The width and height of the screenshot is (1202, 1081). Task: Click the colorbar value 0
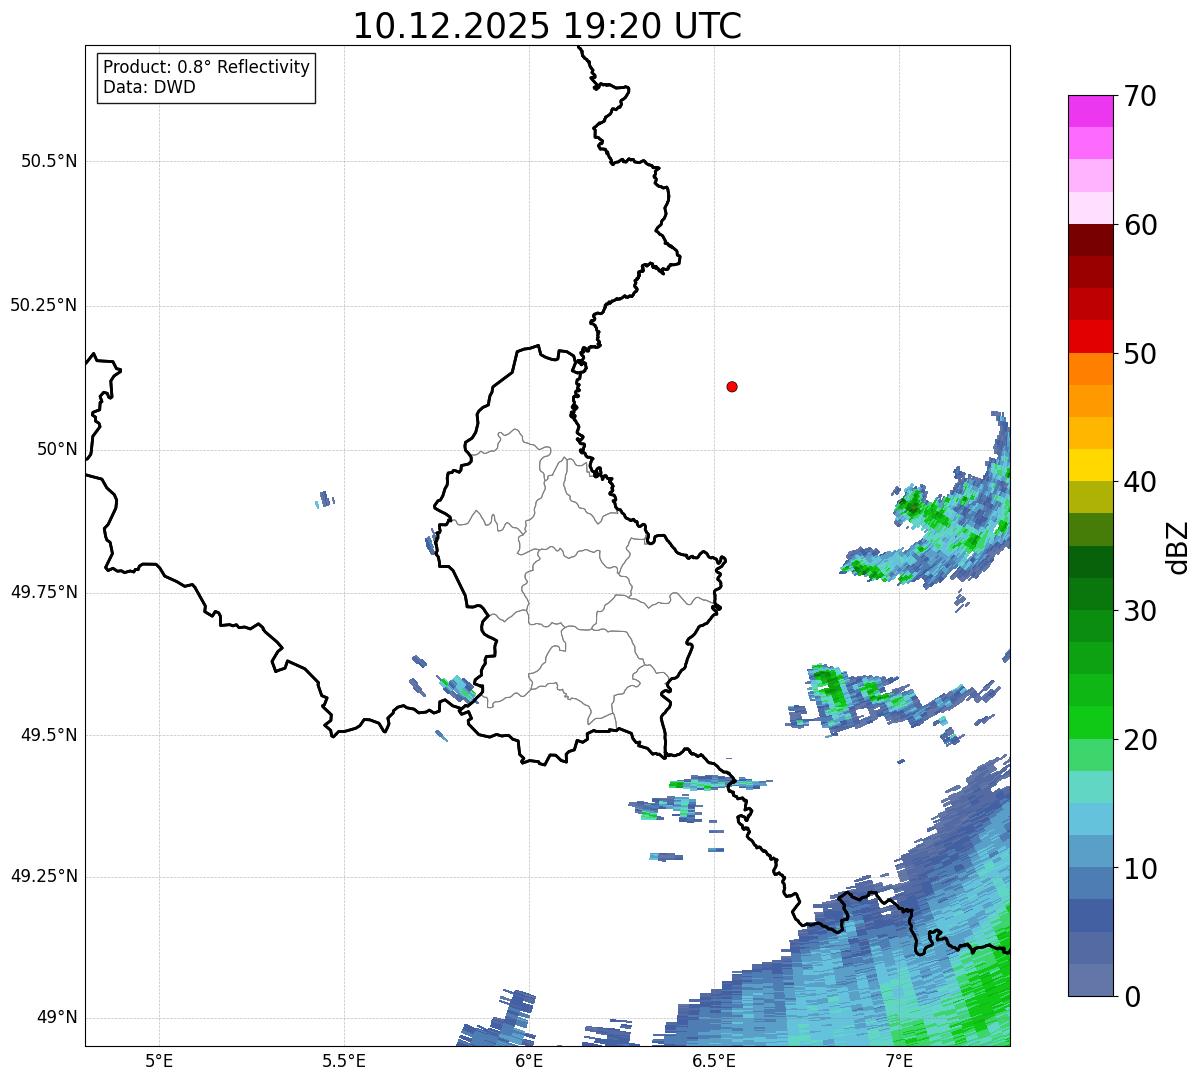1131,997
